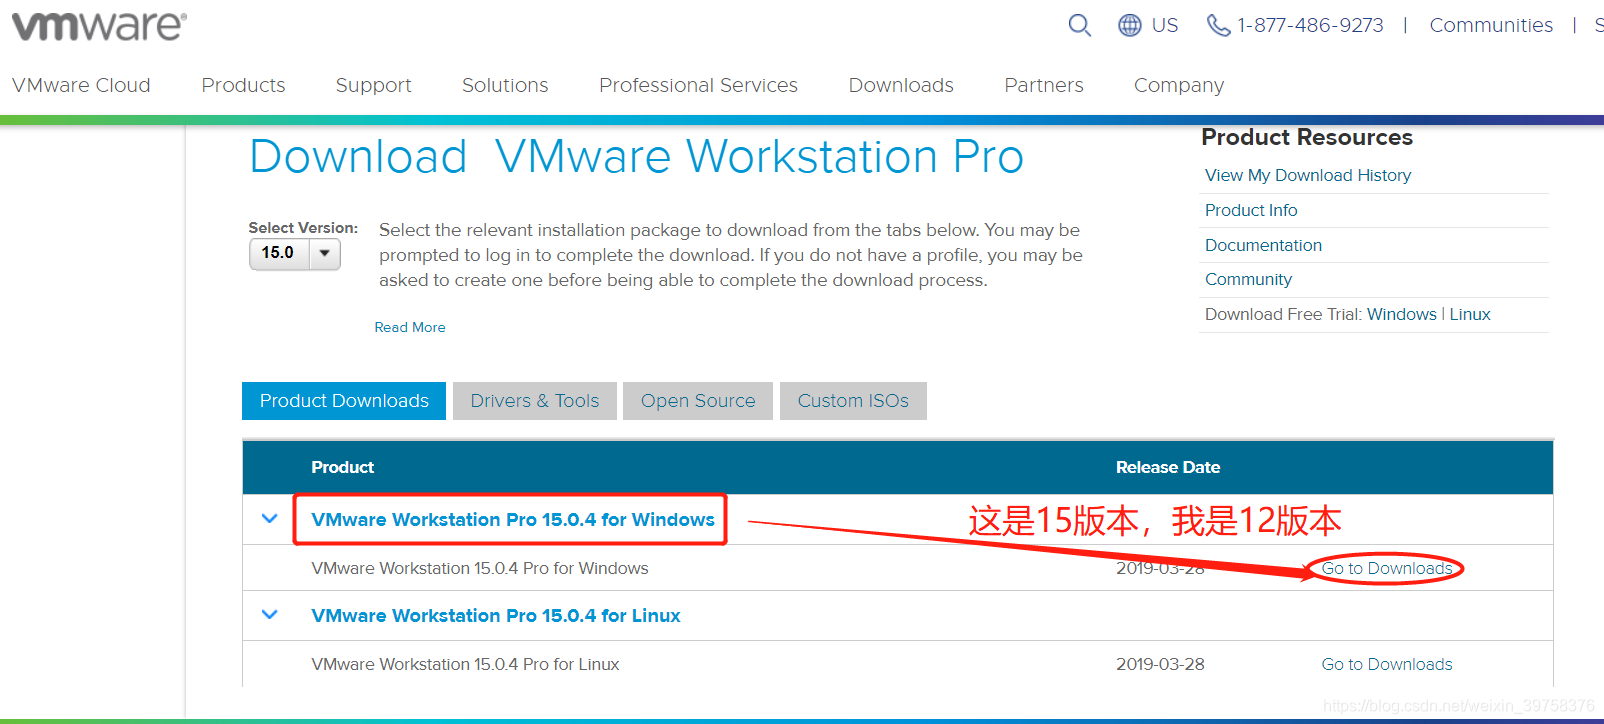The height and width of the screenshot is (724, 1604).
Task: Click the 1-877-486-9273 phone number
Action: coord(1310,25)
